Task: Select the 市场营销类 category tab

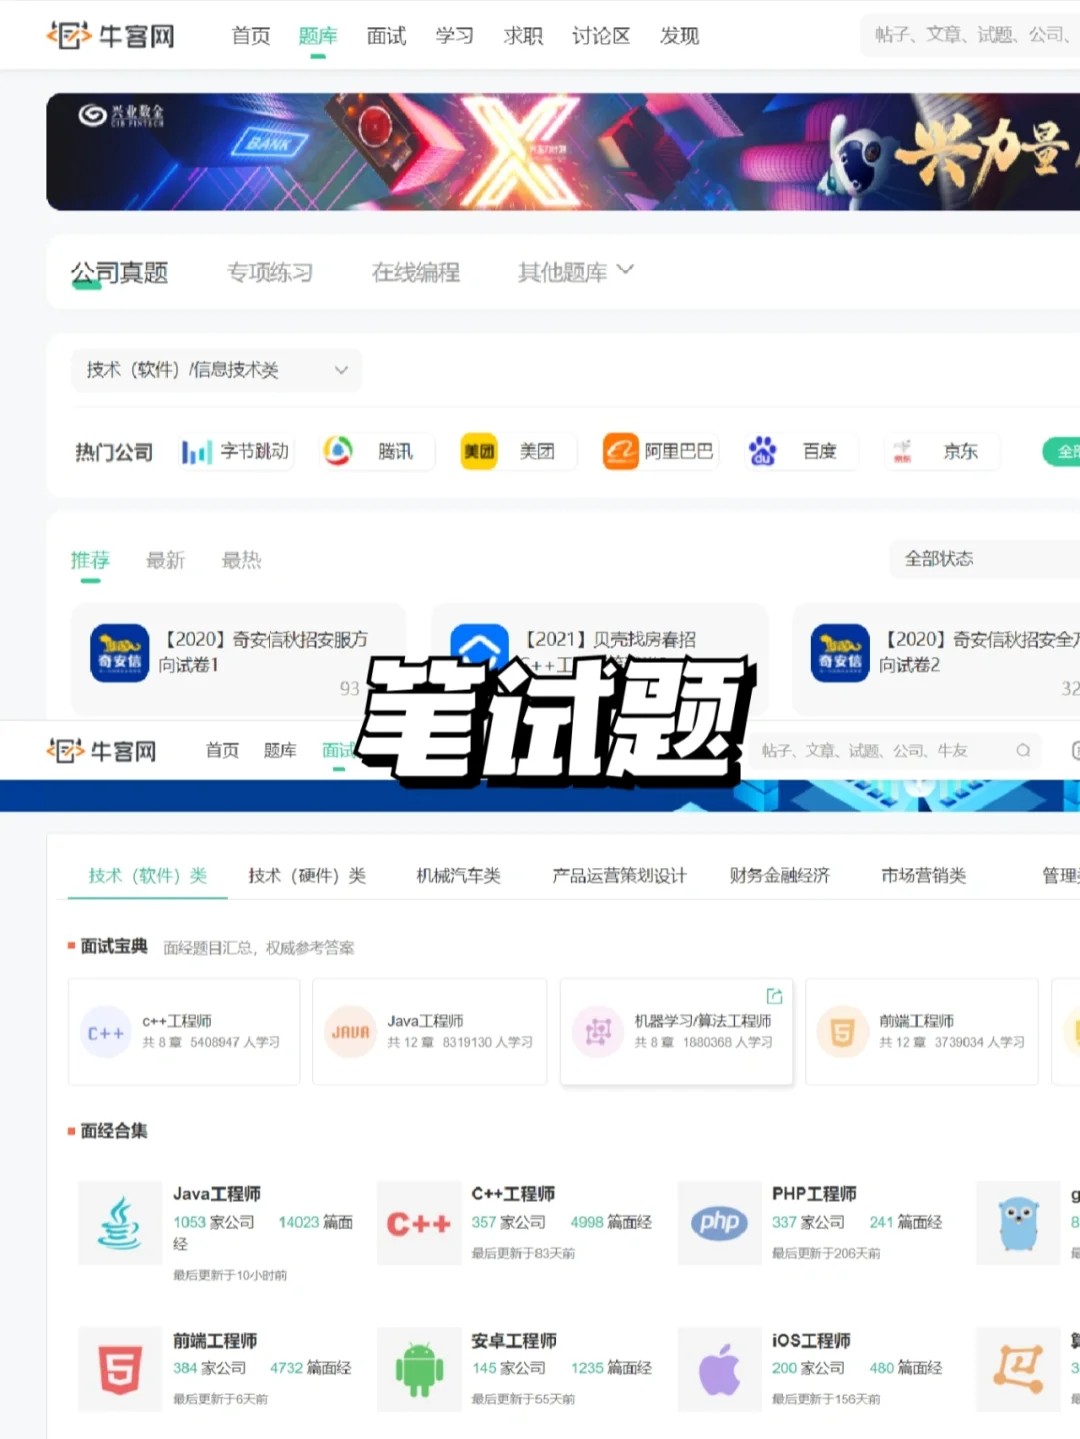Action: pos(924,876)
